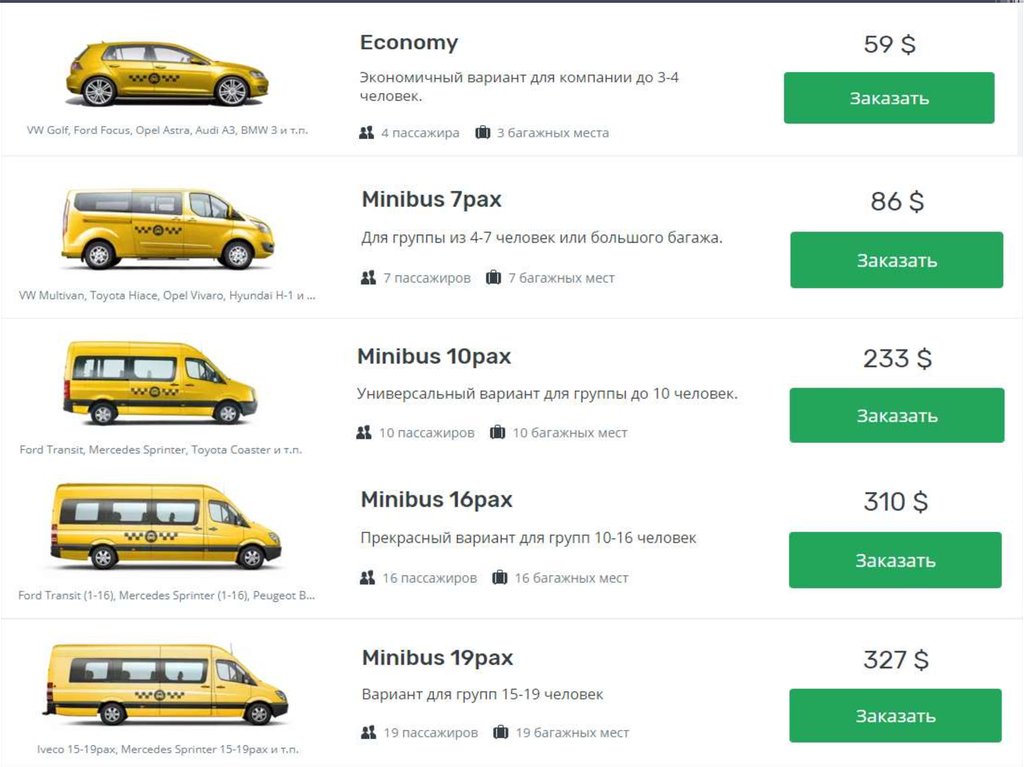
Task: Click the Economy passengers icon
Action: coord(366,132)
